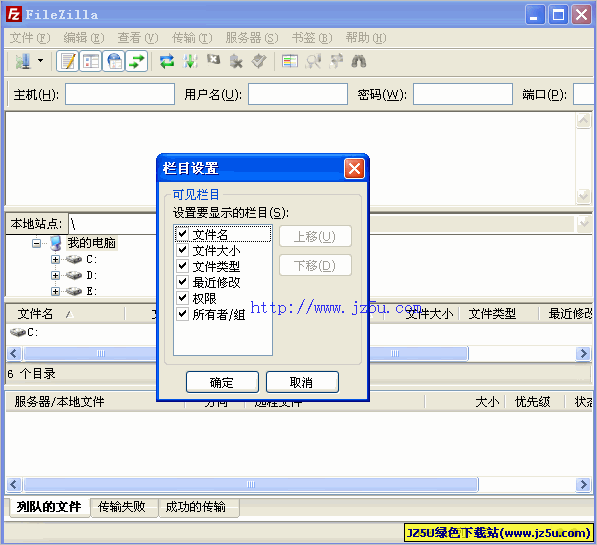Switch to the 列队的文件 tab
This screenshot has width=597, height=545.
pos(48,507)
